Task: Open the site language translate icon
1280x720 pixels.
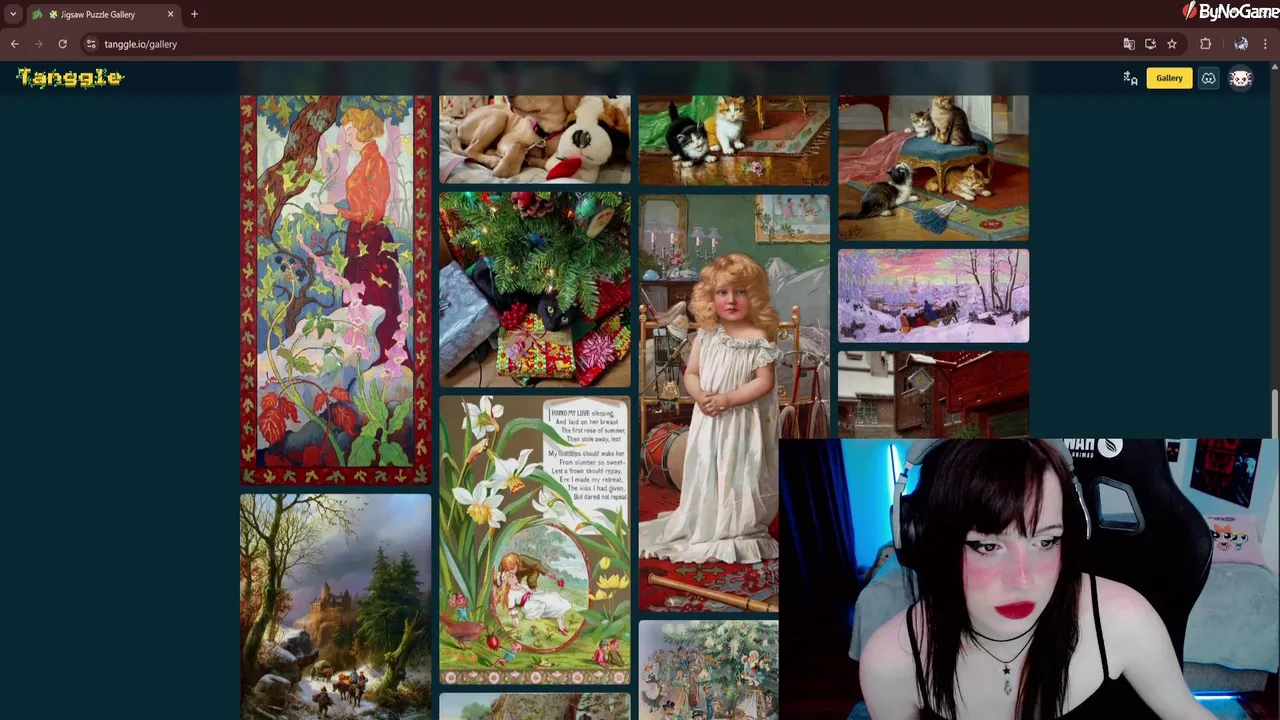Action: pyautogui.click(x=1130, y=78)
